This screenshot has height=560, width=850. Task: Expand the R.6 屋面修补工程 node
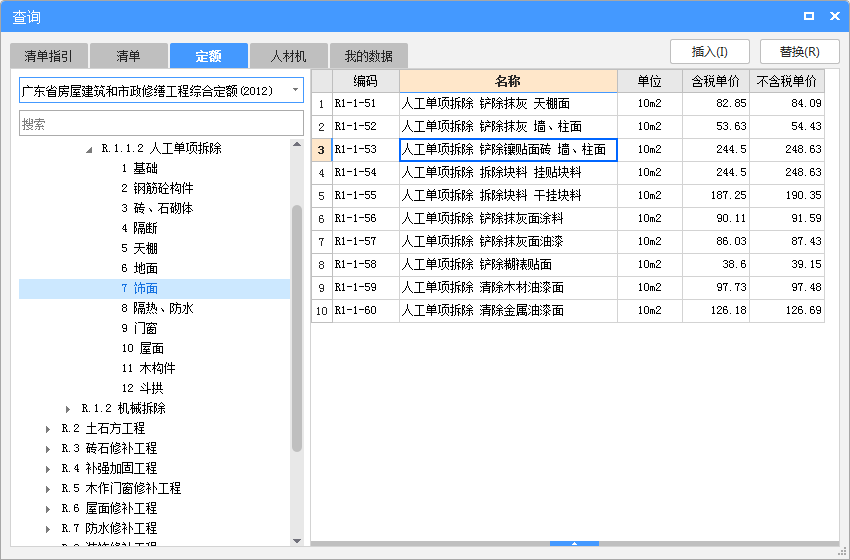point(48,509)
